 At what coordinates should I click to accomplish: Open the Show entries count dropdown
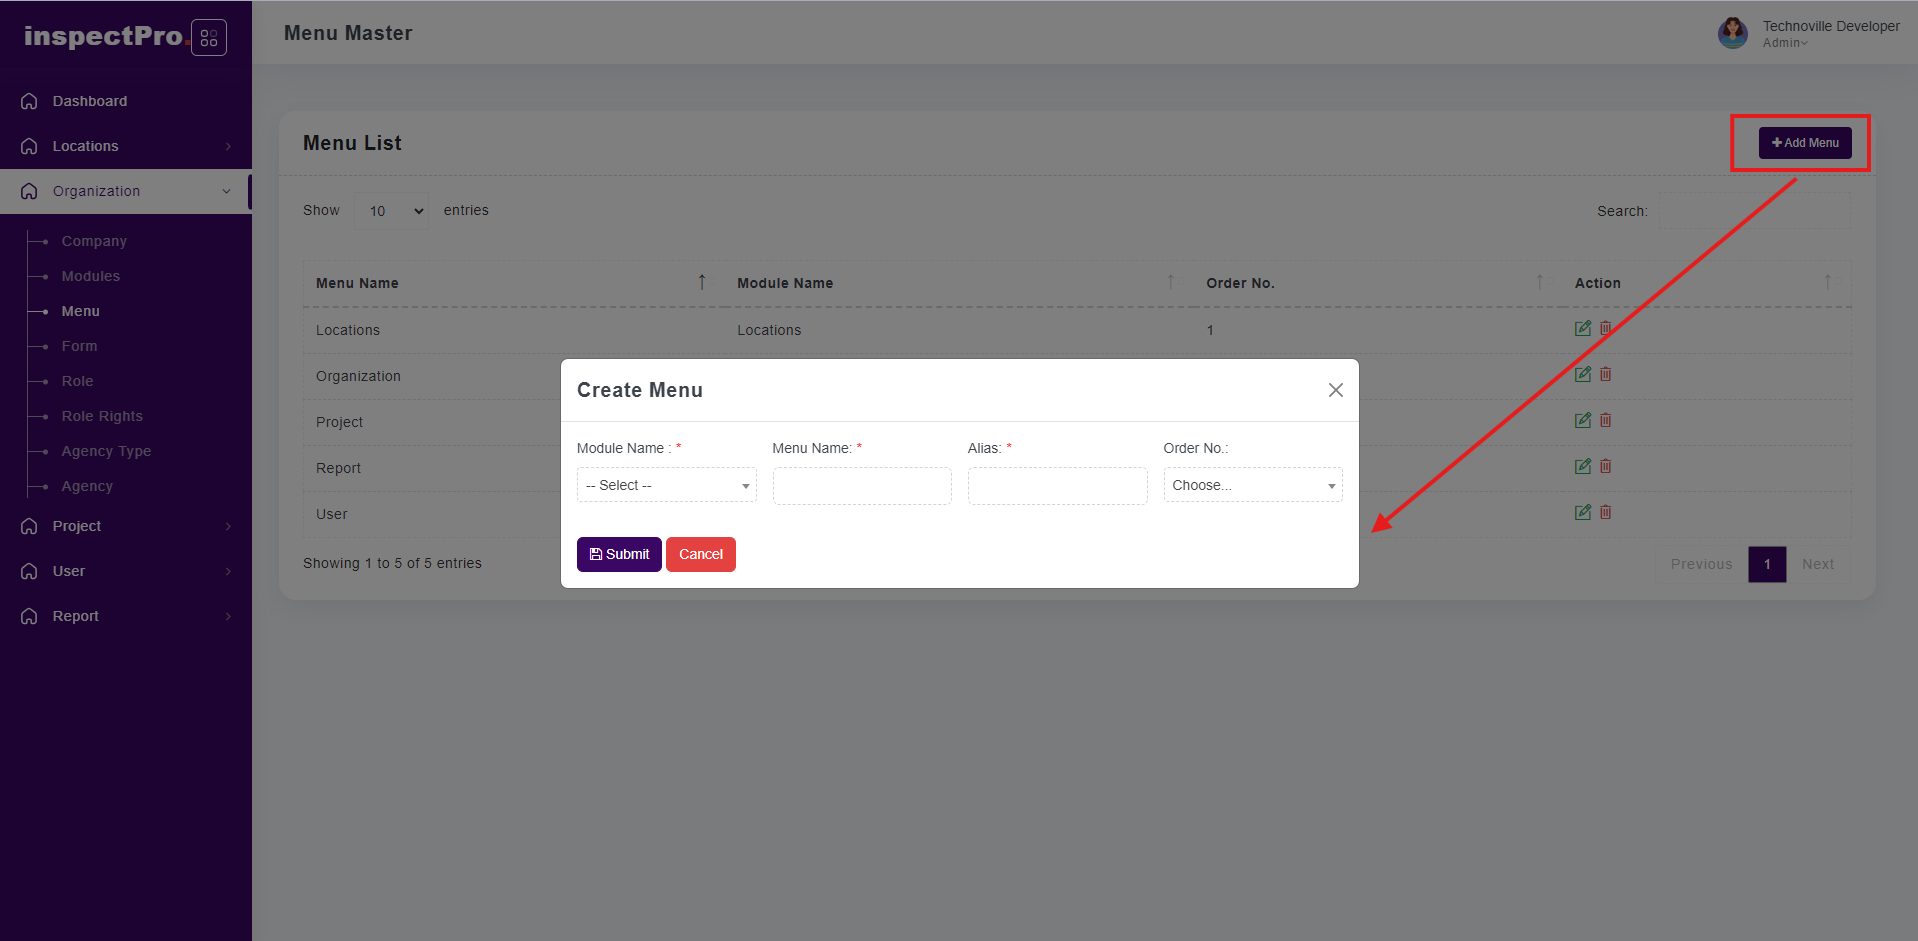click(x=392, y=211)
